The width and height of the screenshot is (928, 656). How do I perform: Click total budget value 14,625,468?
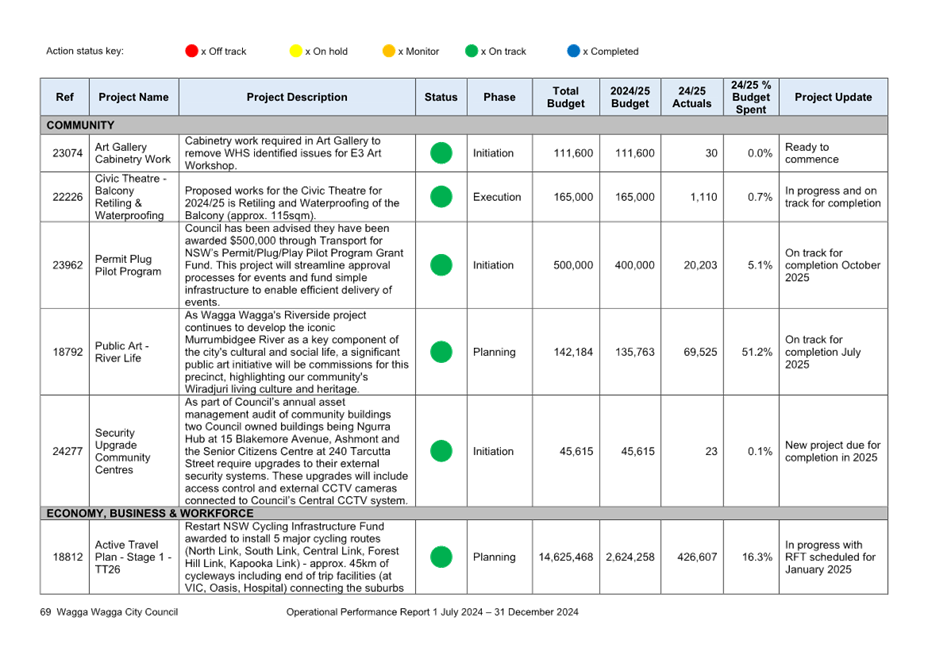[x=566, y=557]
